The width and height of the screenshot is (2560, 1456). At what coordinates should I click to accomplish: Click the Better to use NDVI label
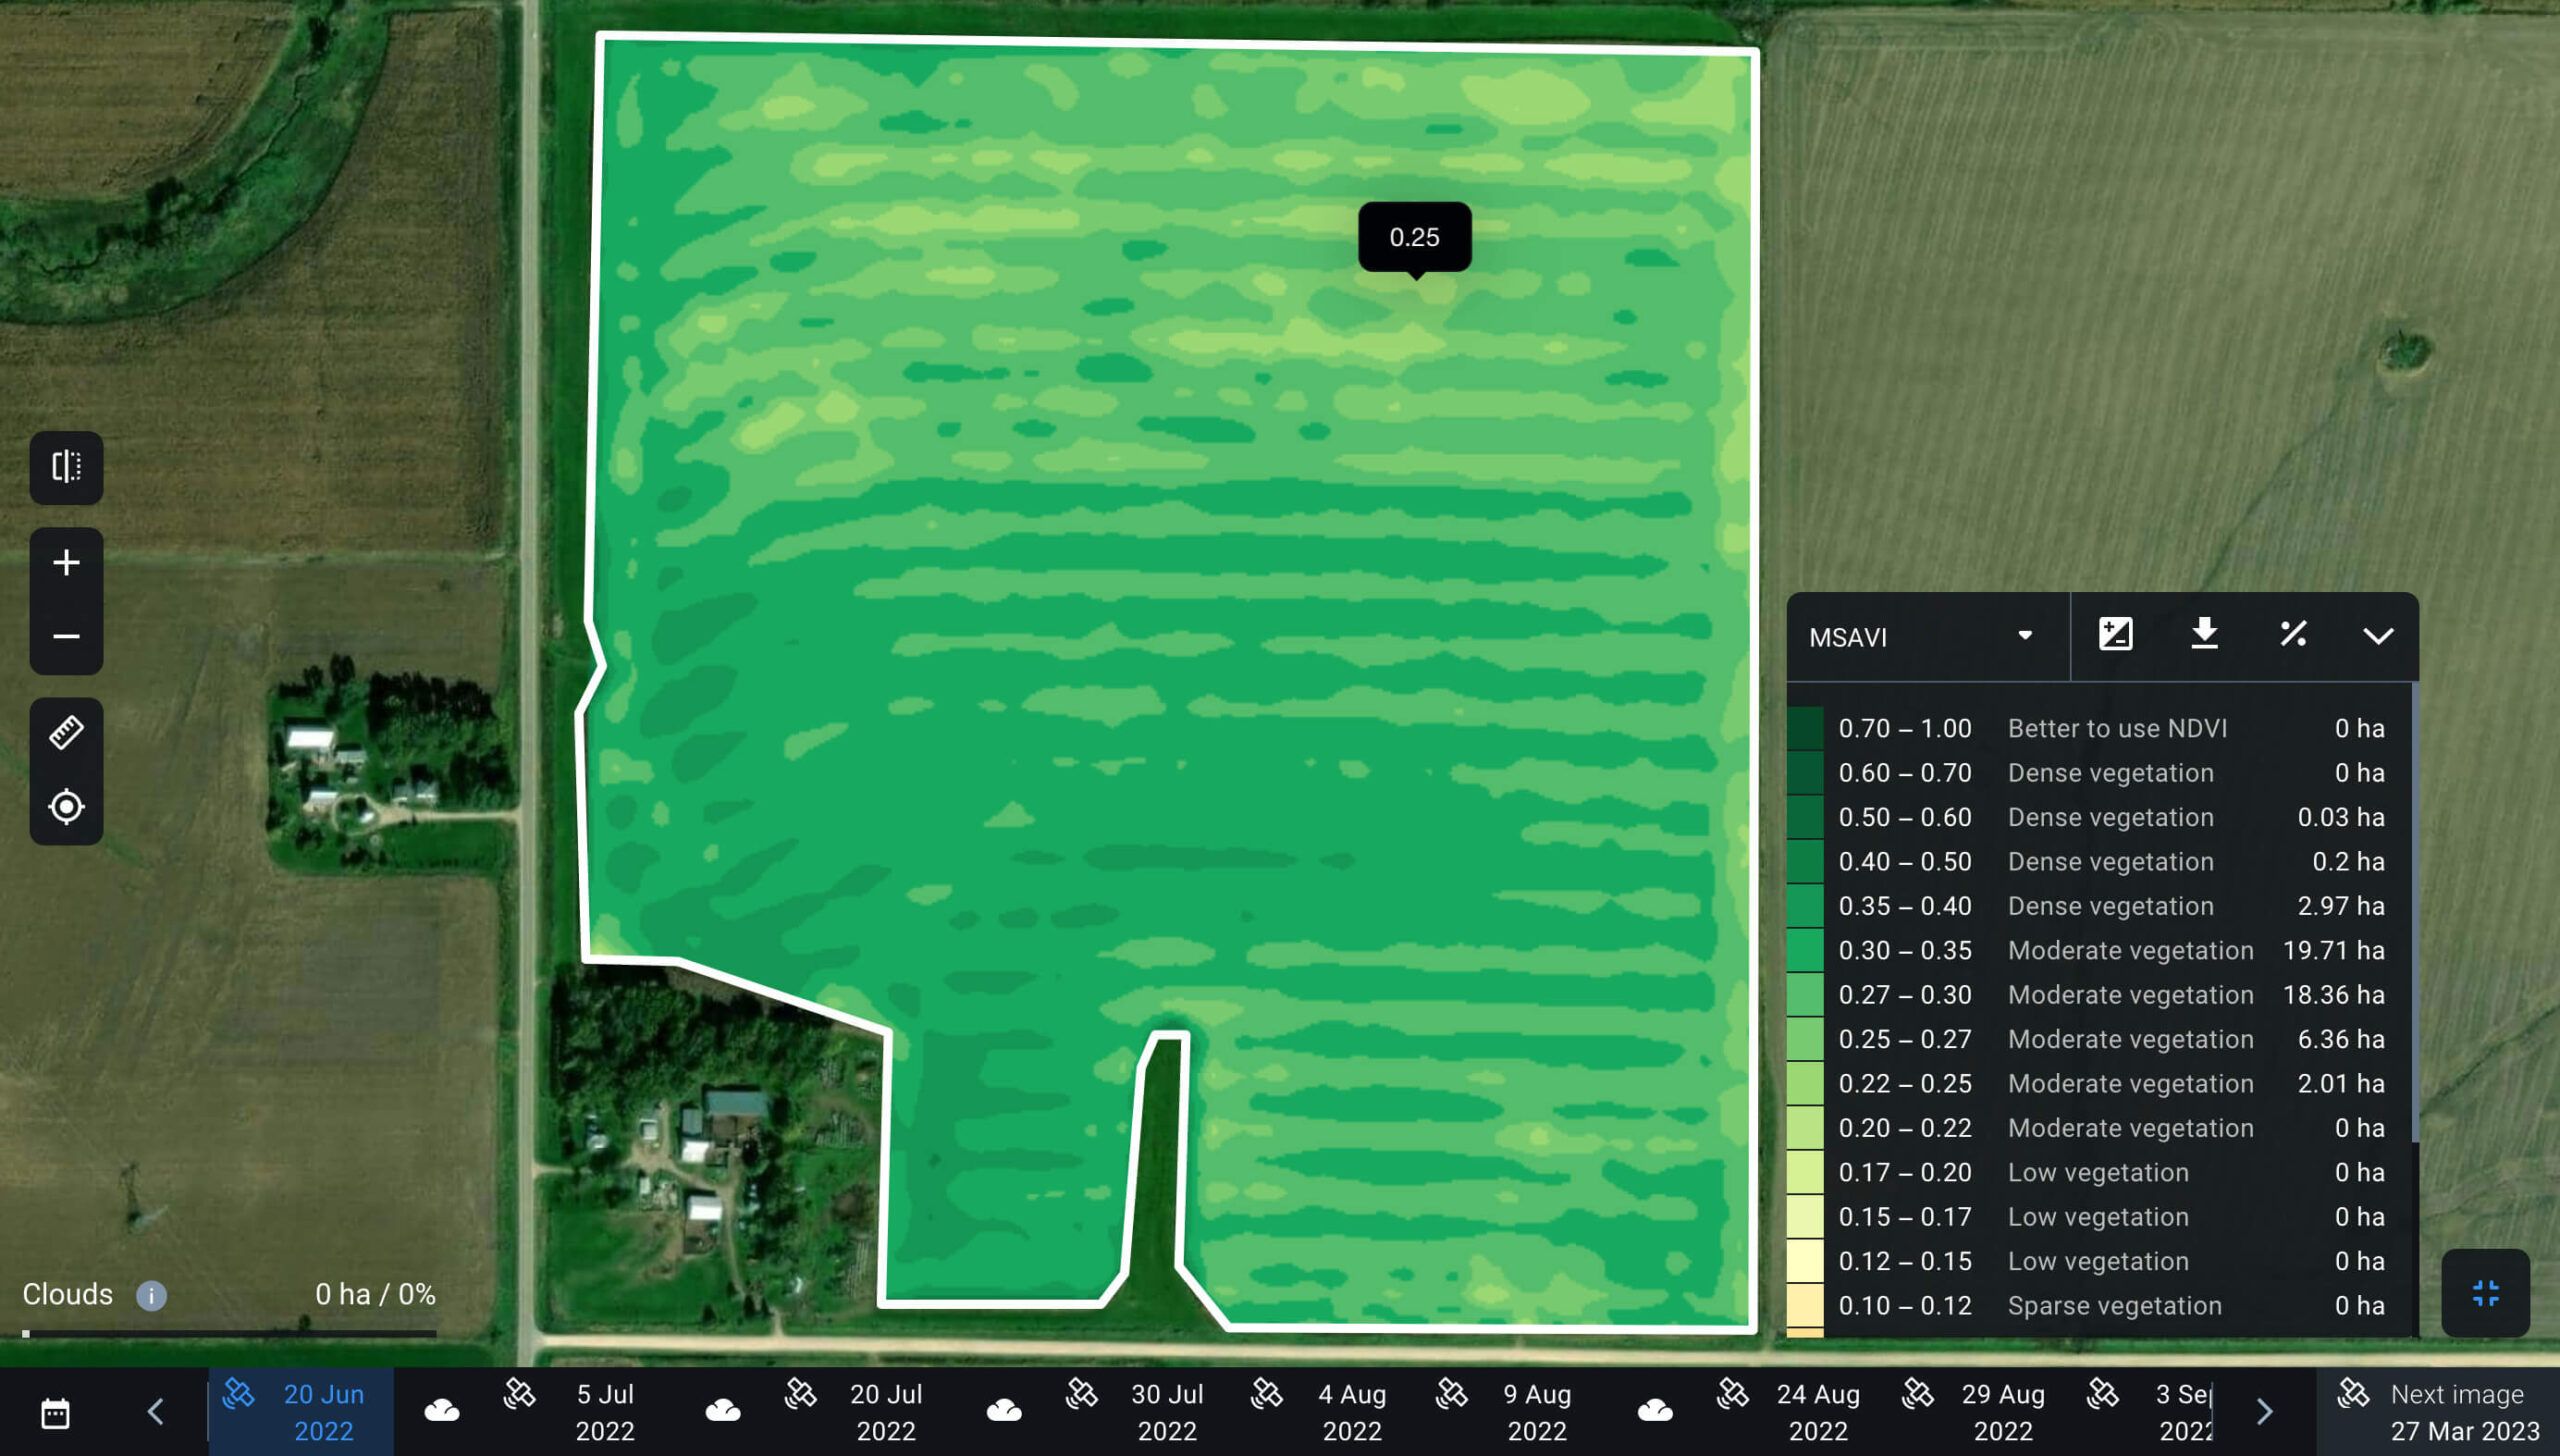tap(2118, 729)
